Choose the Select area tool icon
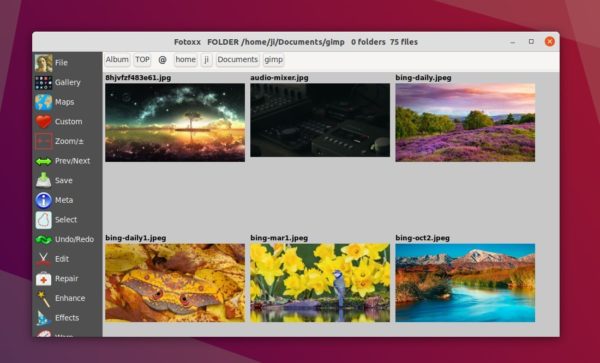Screen dimensions: 600x363 point(43,220)
